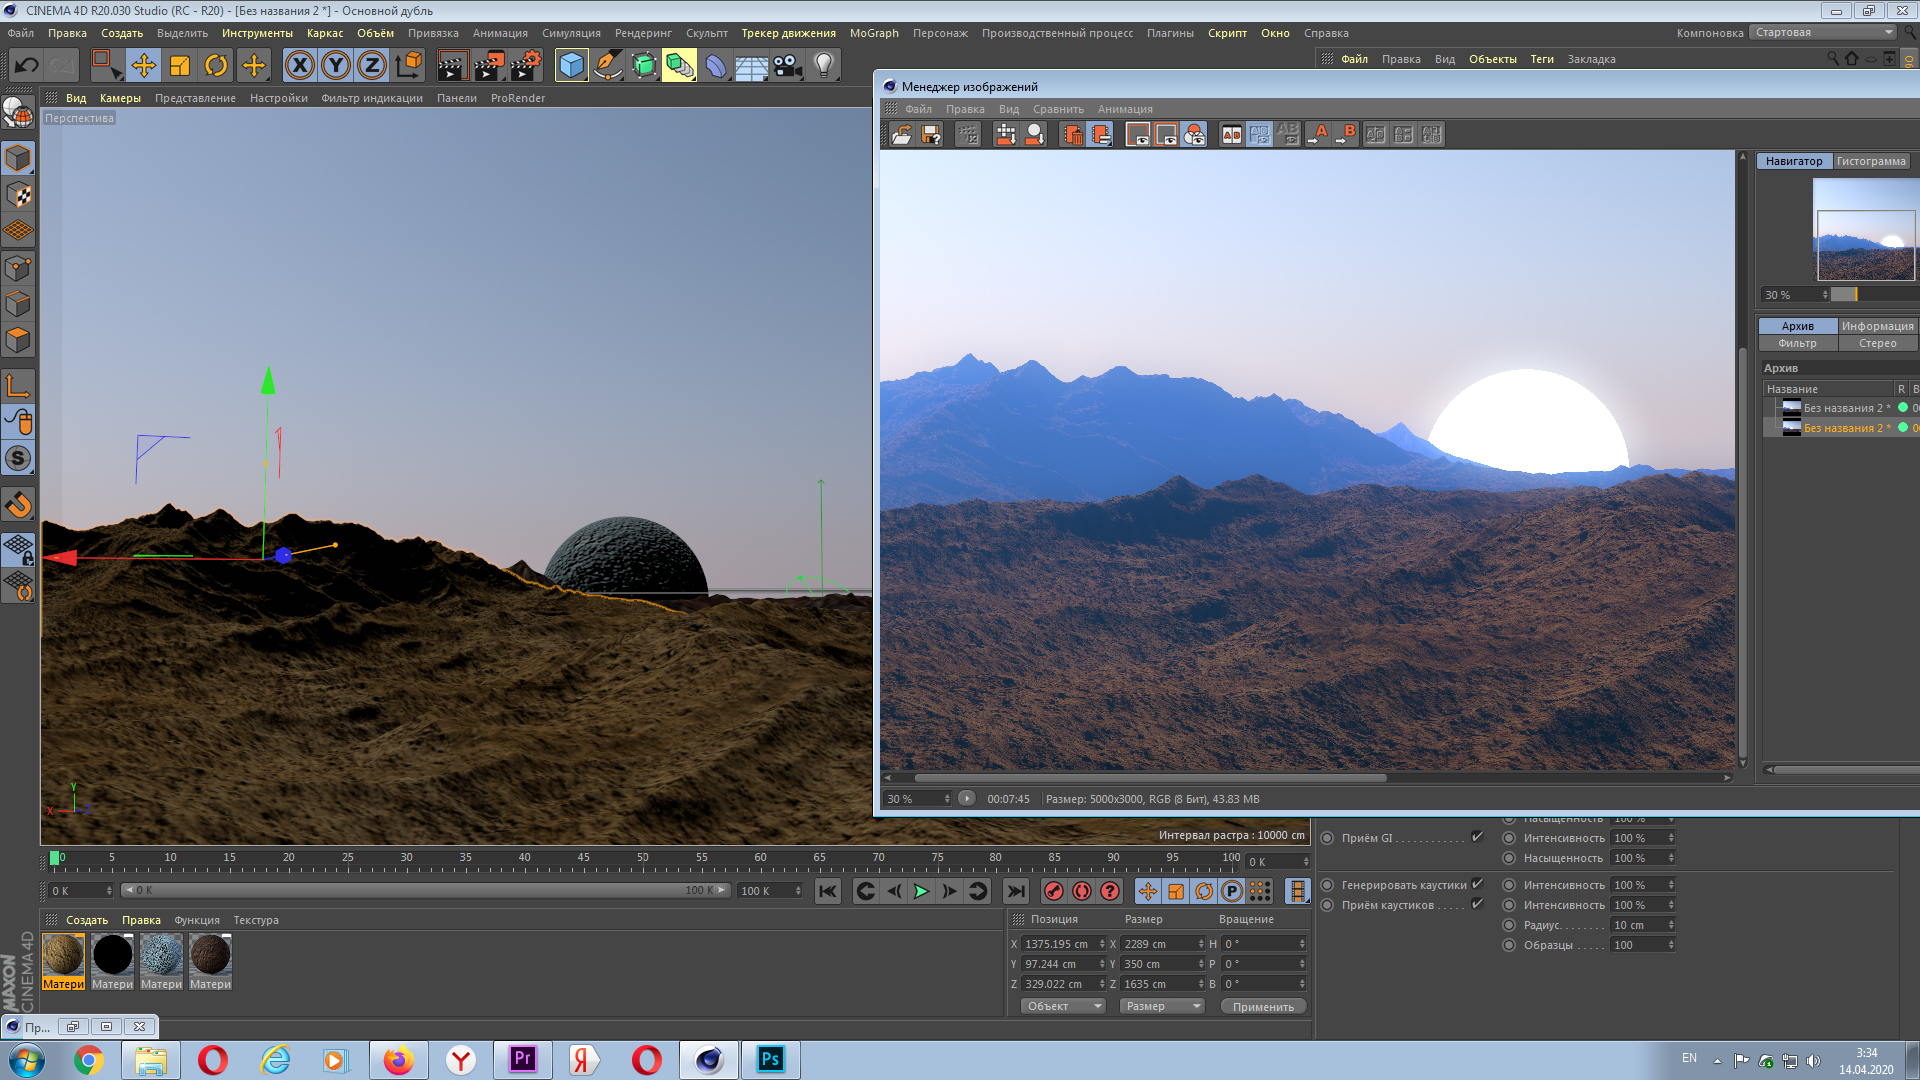Enable the snap magnet icon in the left sidebar
Screen dimensions: 1920x1080
coord(19,505)
